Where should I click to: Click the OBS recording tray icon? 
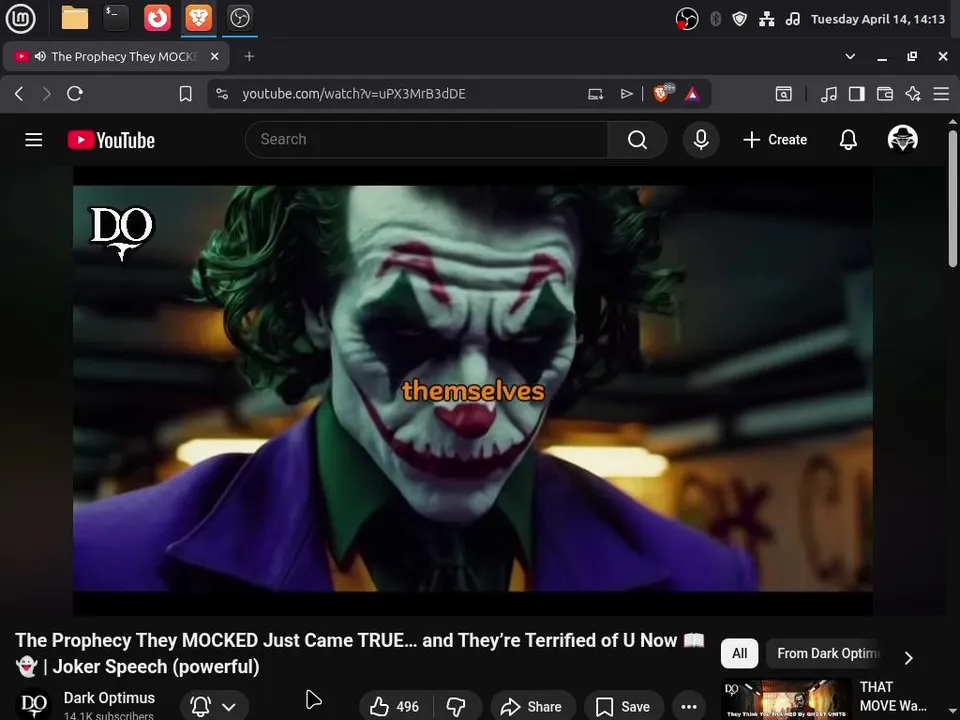(687, 20)
